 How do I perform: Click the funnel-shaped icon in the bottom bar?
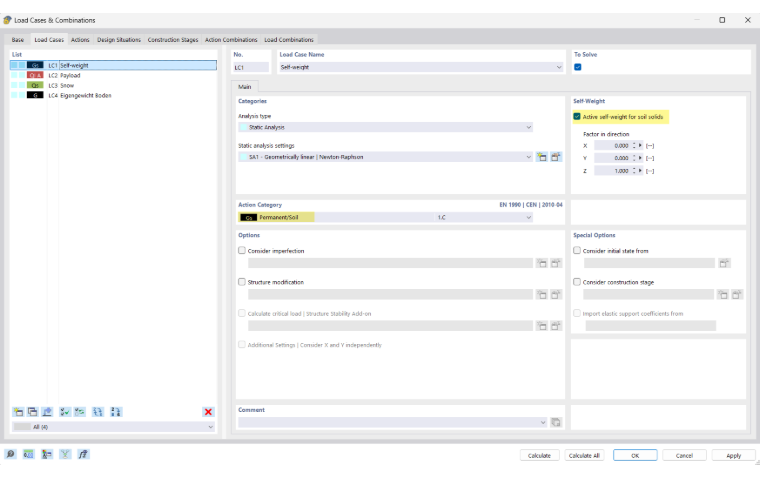pos(65,454)
